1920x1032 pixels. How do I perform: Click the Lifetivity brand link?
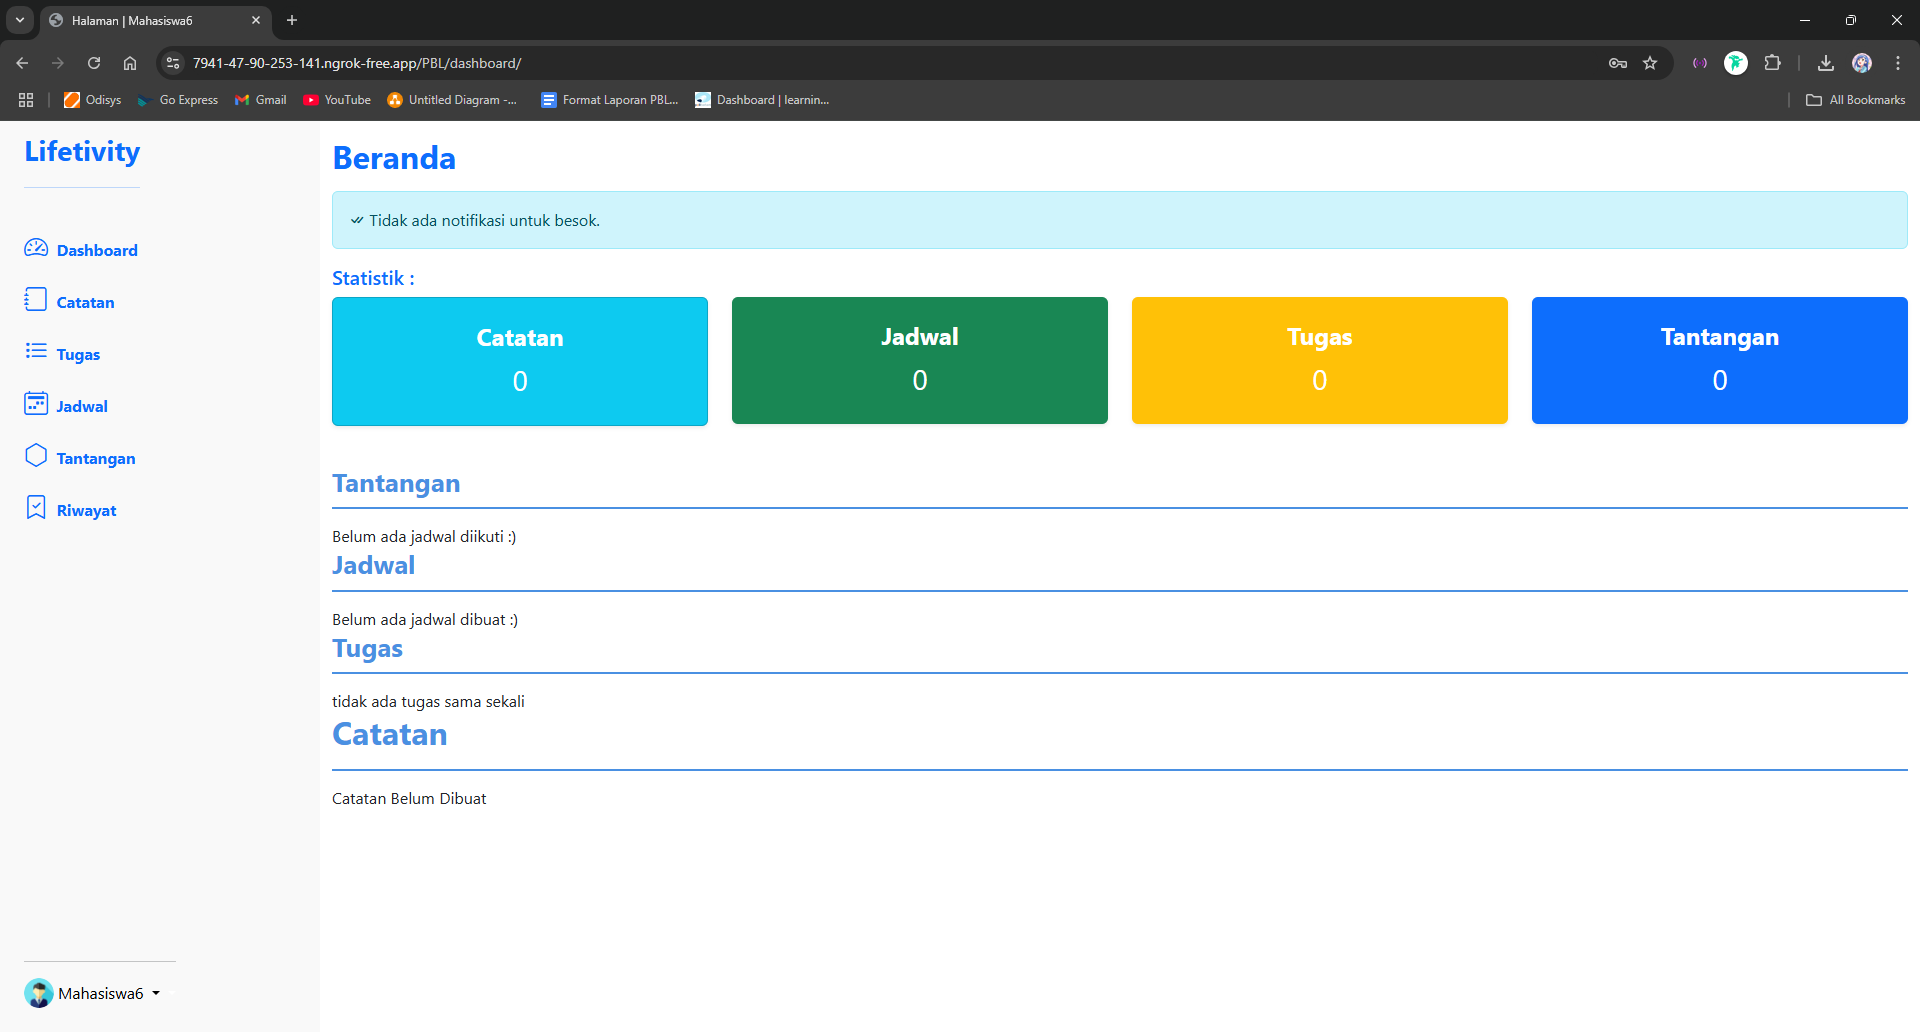pos(82,152)
